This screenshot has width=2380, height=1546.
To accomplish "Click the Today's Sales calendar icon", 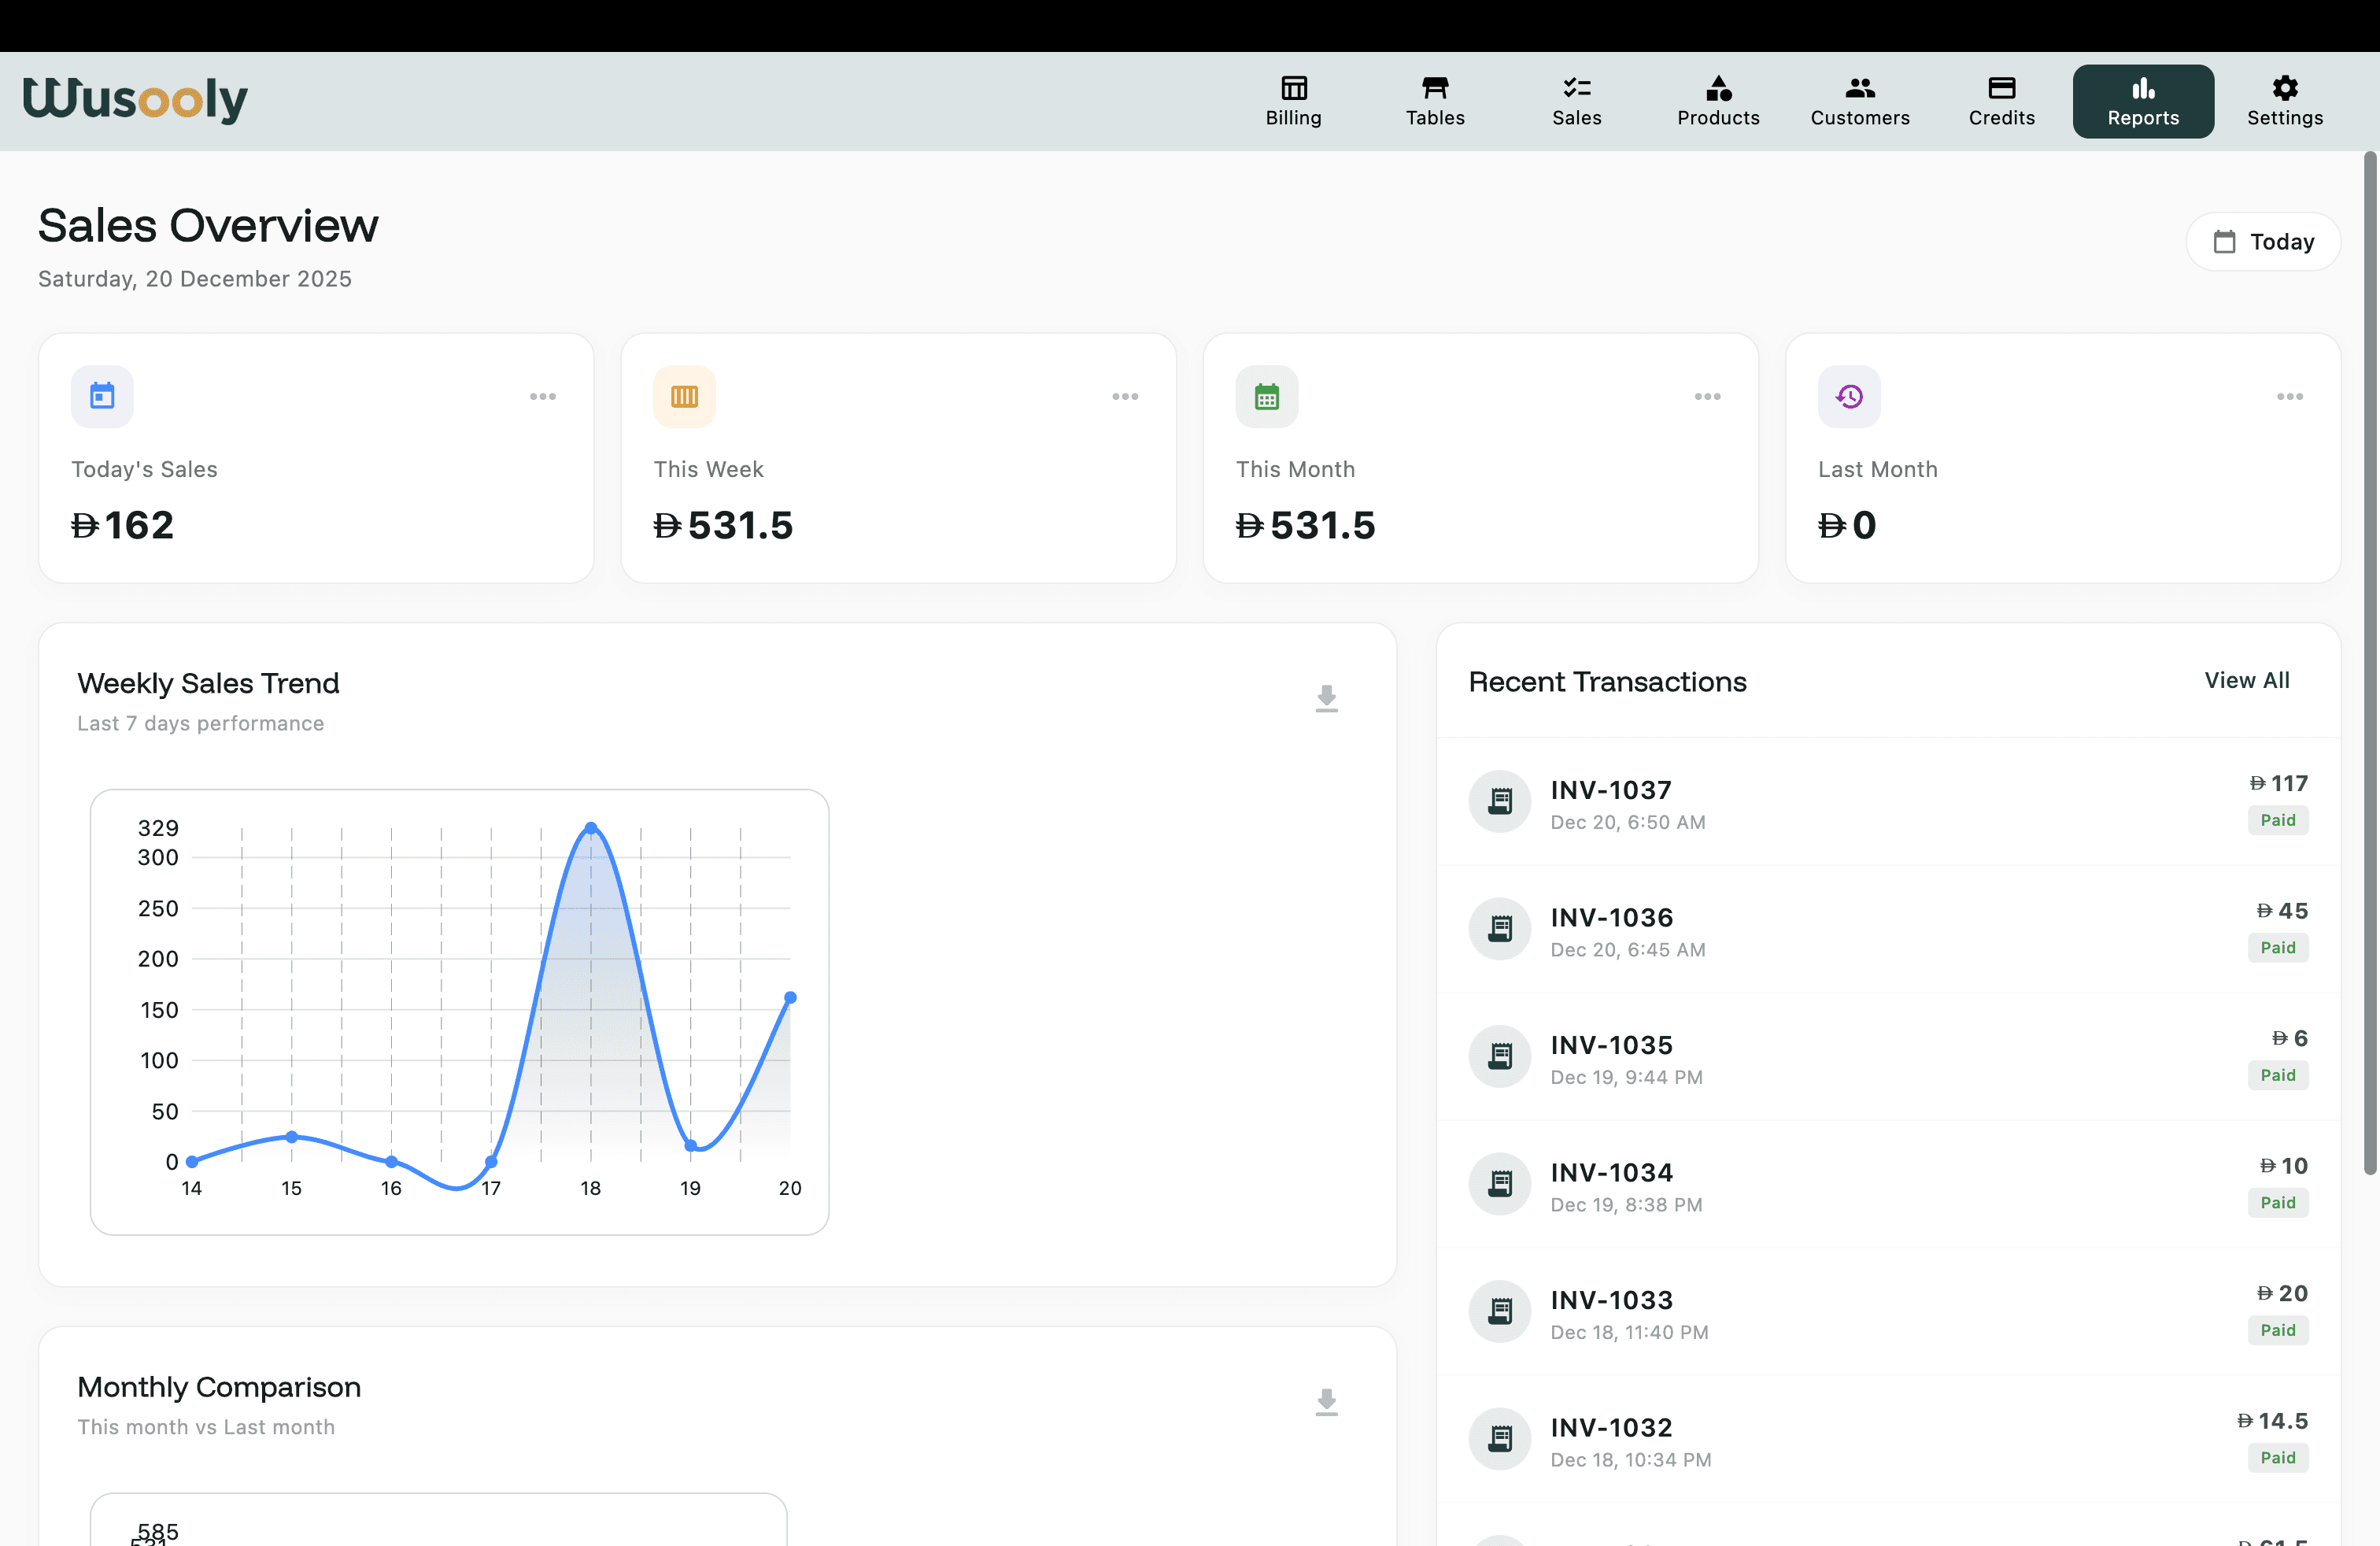I will click(x=102, y=396).
